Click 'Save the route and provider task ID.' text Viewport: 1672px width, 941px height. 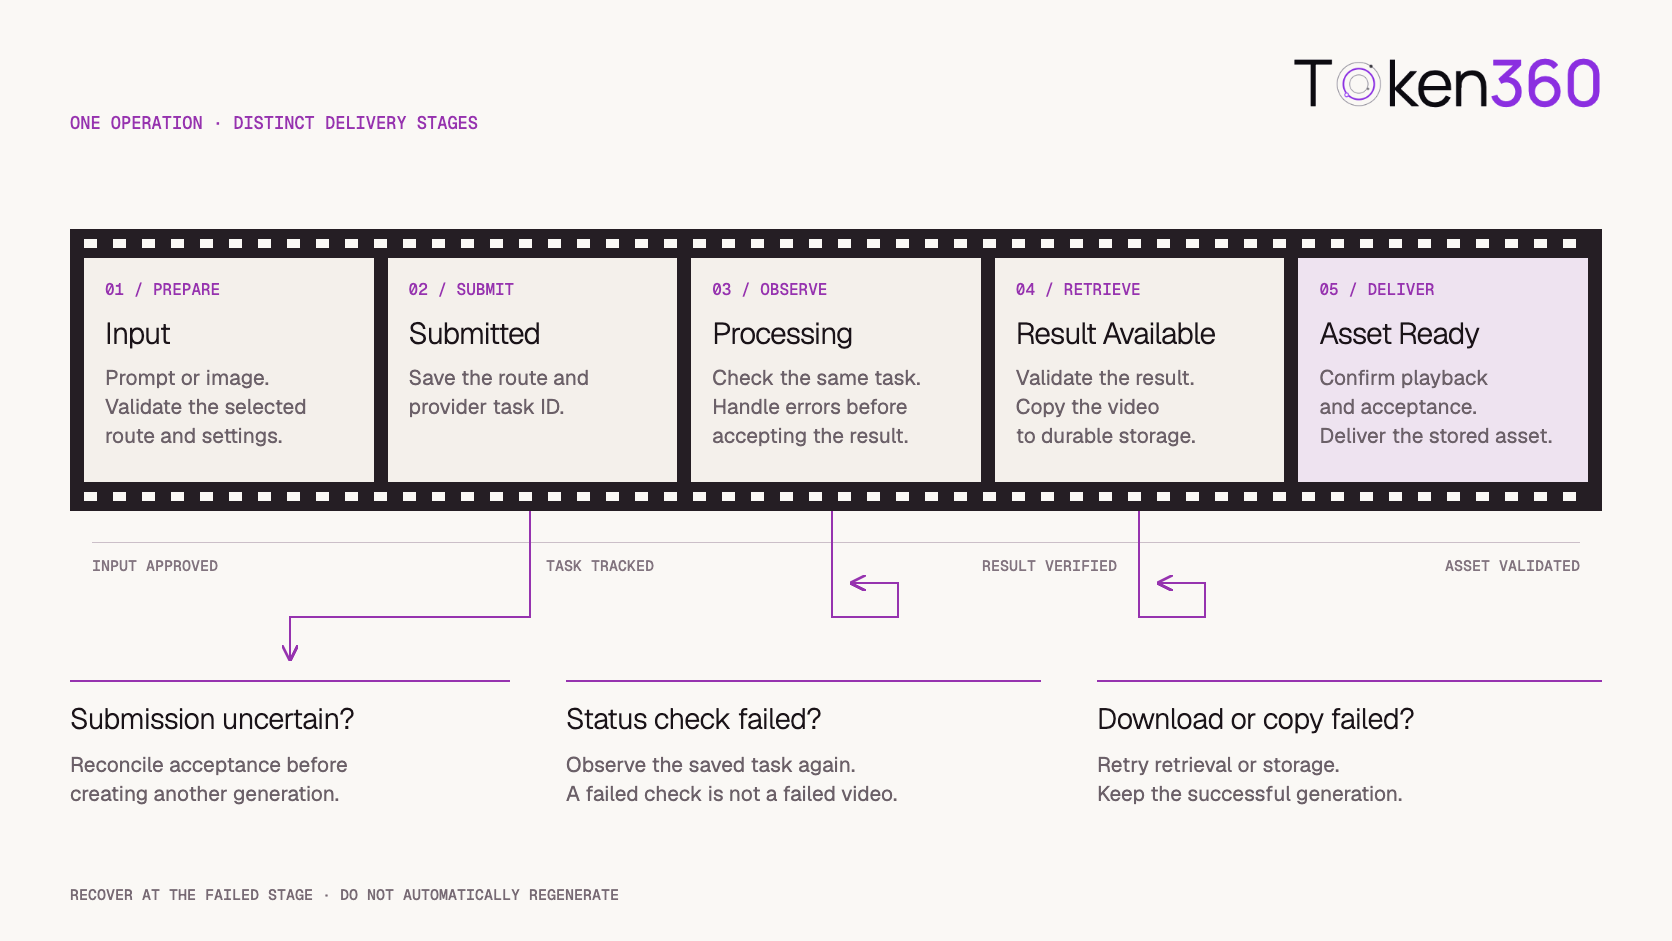coord(498,392)
